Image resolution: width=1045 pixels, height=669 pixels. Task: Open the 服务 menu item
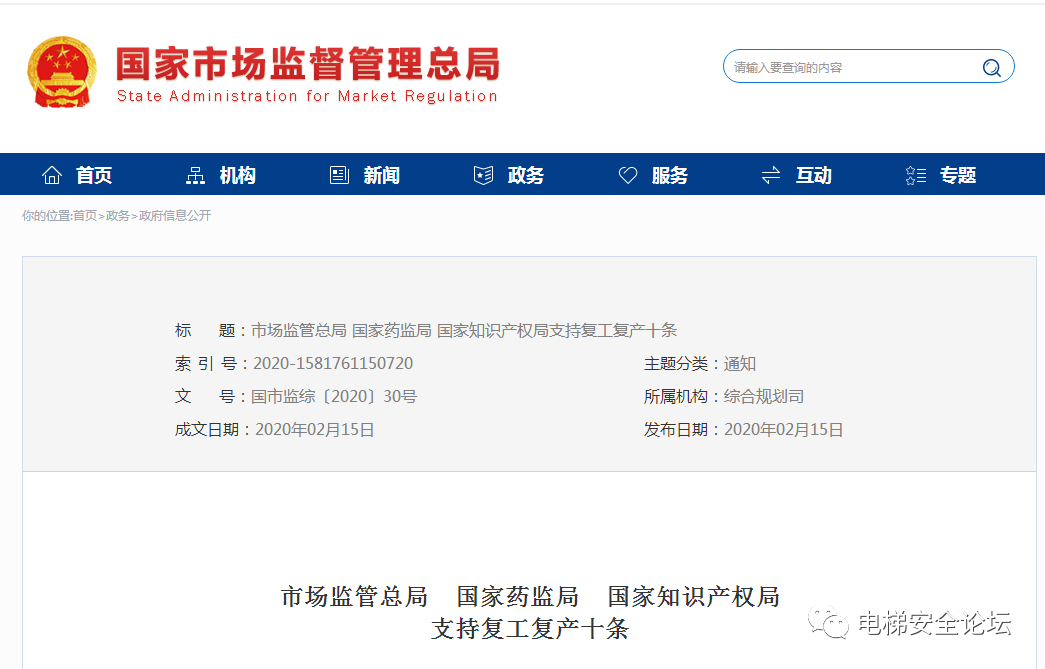point(670,176)
